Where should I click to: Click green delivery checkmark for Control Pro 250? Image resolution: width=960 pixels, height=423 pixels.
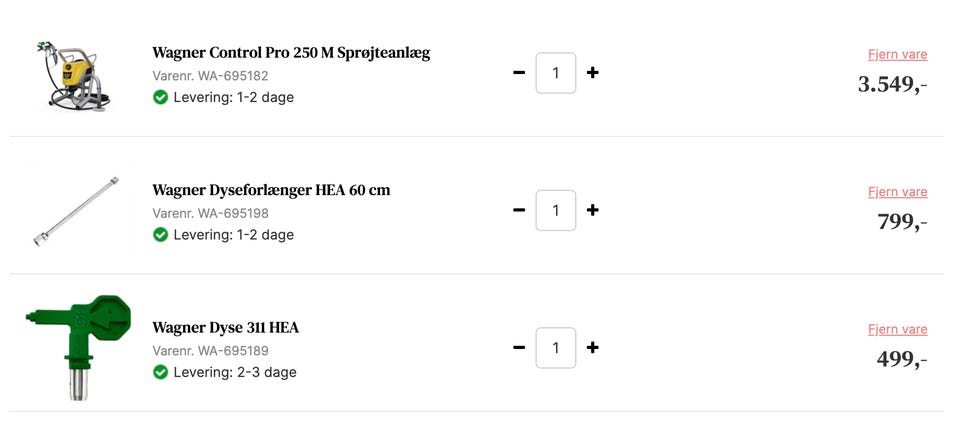pos(160,97)
